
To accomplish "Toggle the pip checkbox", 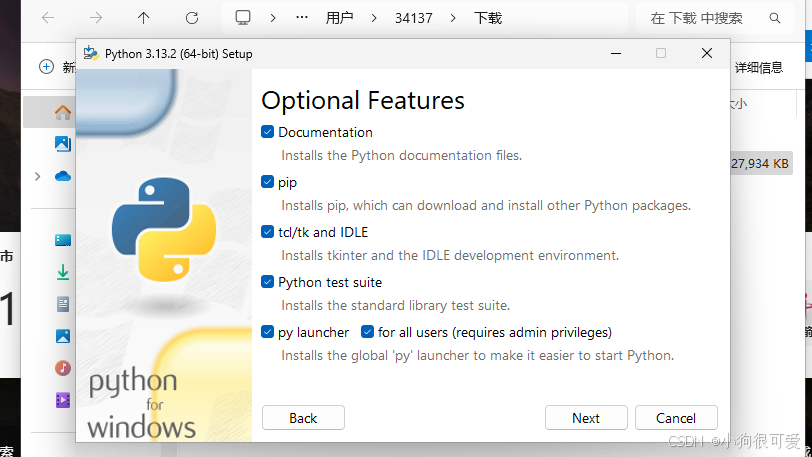I will pos(267,182).
